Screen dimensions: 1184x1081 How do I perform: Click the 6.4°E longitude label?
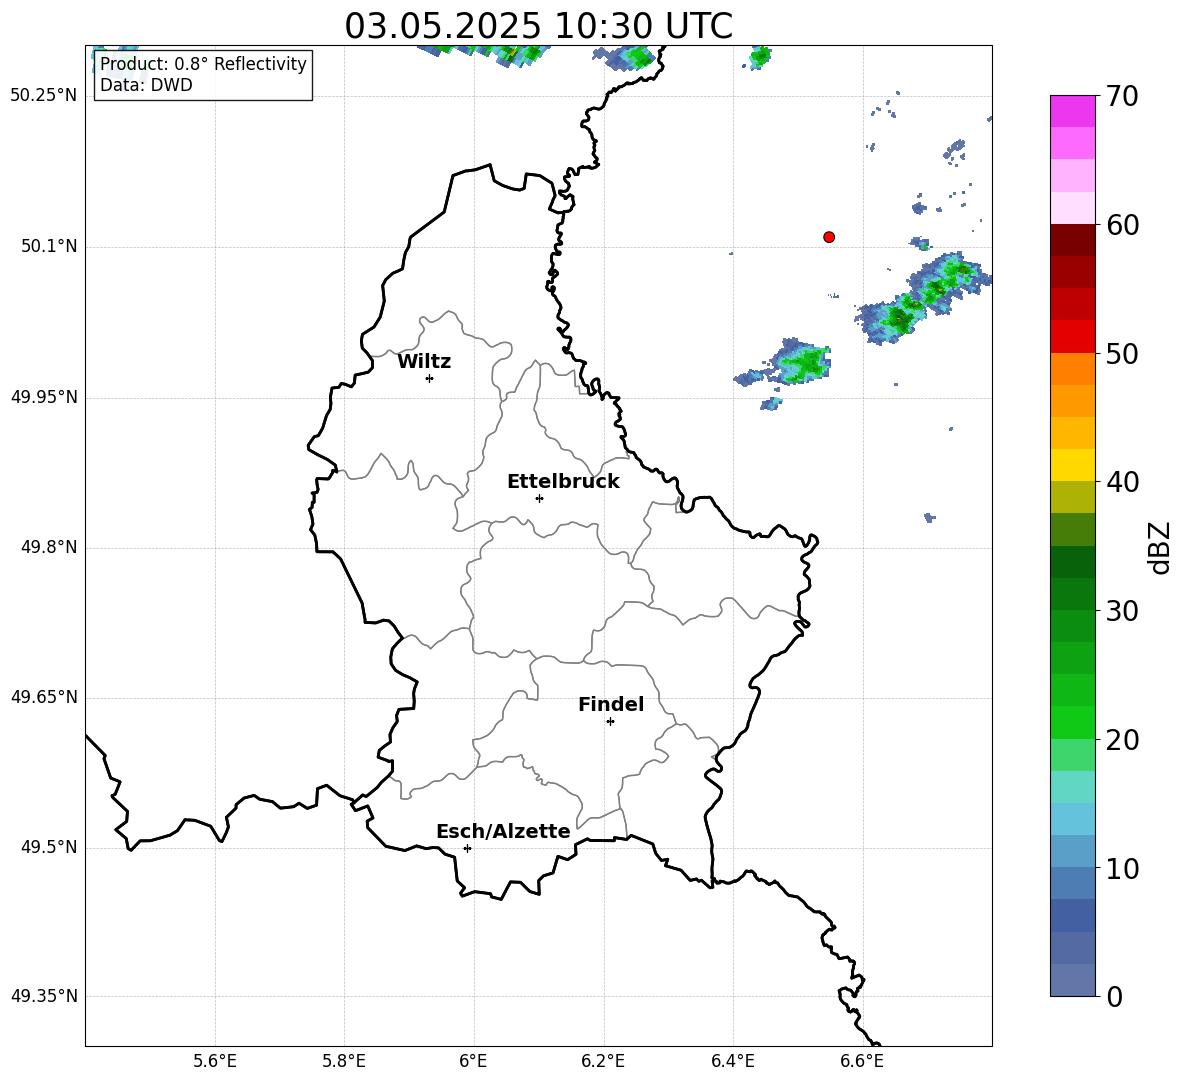(732, 1061)
